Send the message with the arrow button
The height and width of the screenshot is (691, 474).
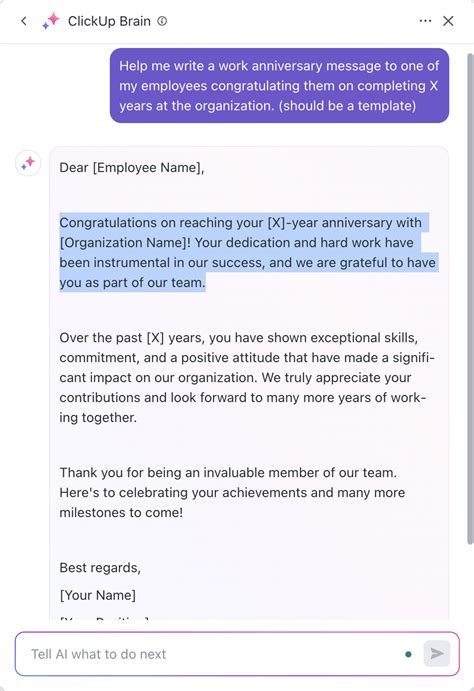click(x=437, y=654)
